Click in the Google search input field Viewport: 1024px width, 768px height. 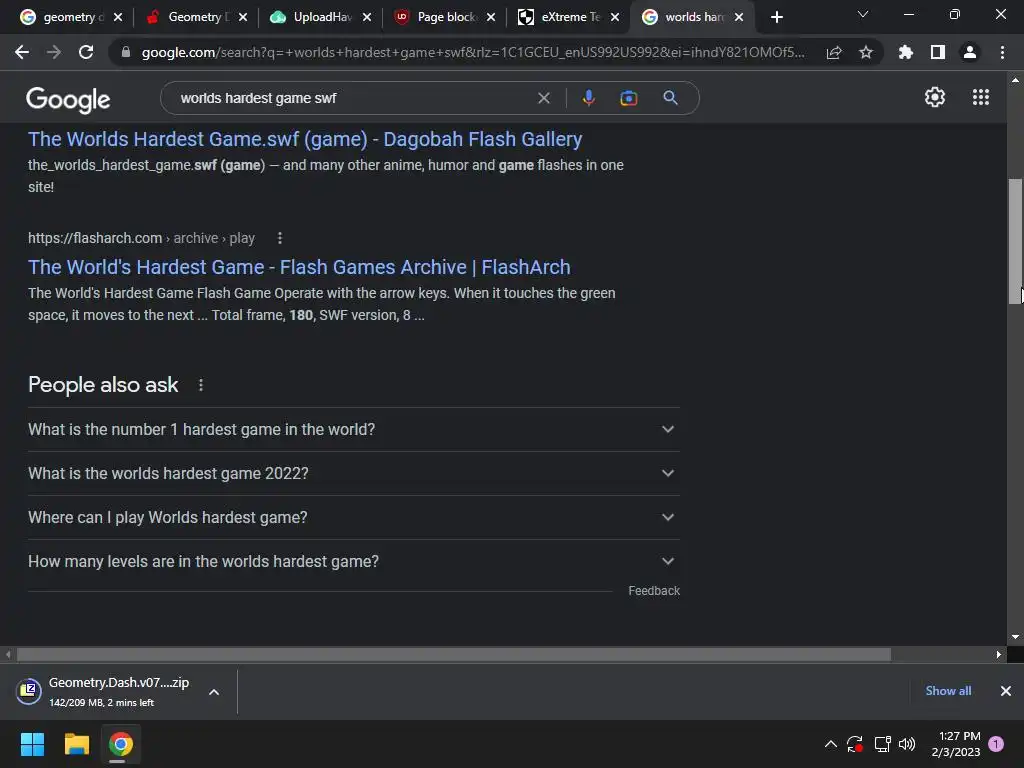pos(353,98)
